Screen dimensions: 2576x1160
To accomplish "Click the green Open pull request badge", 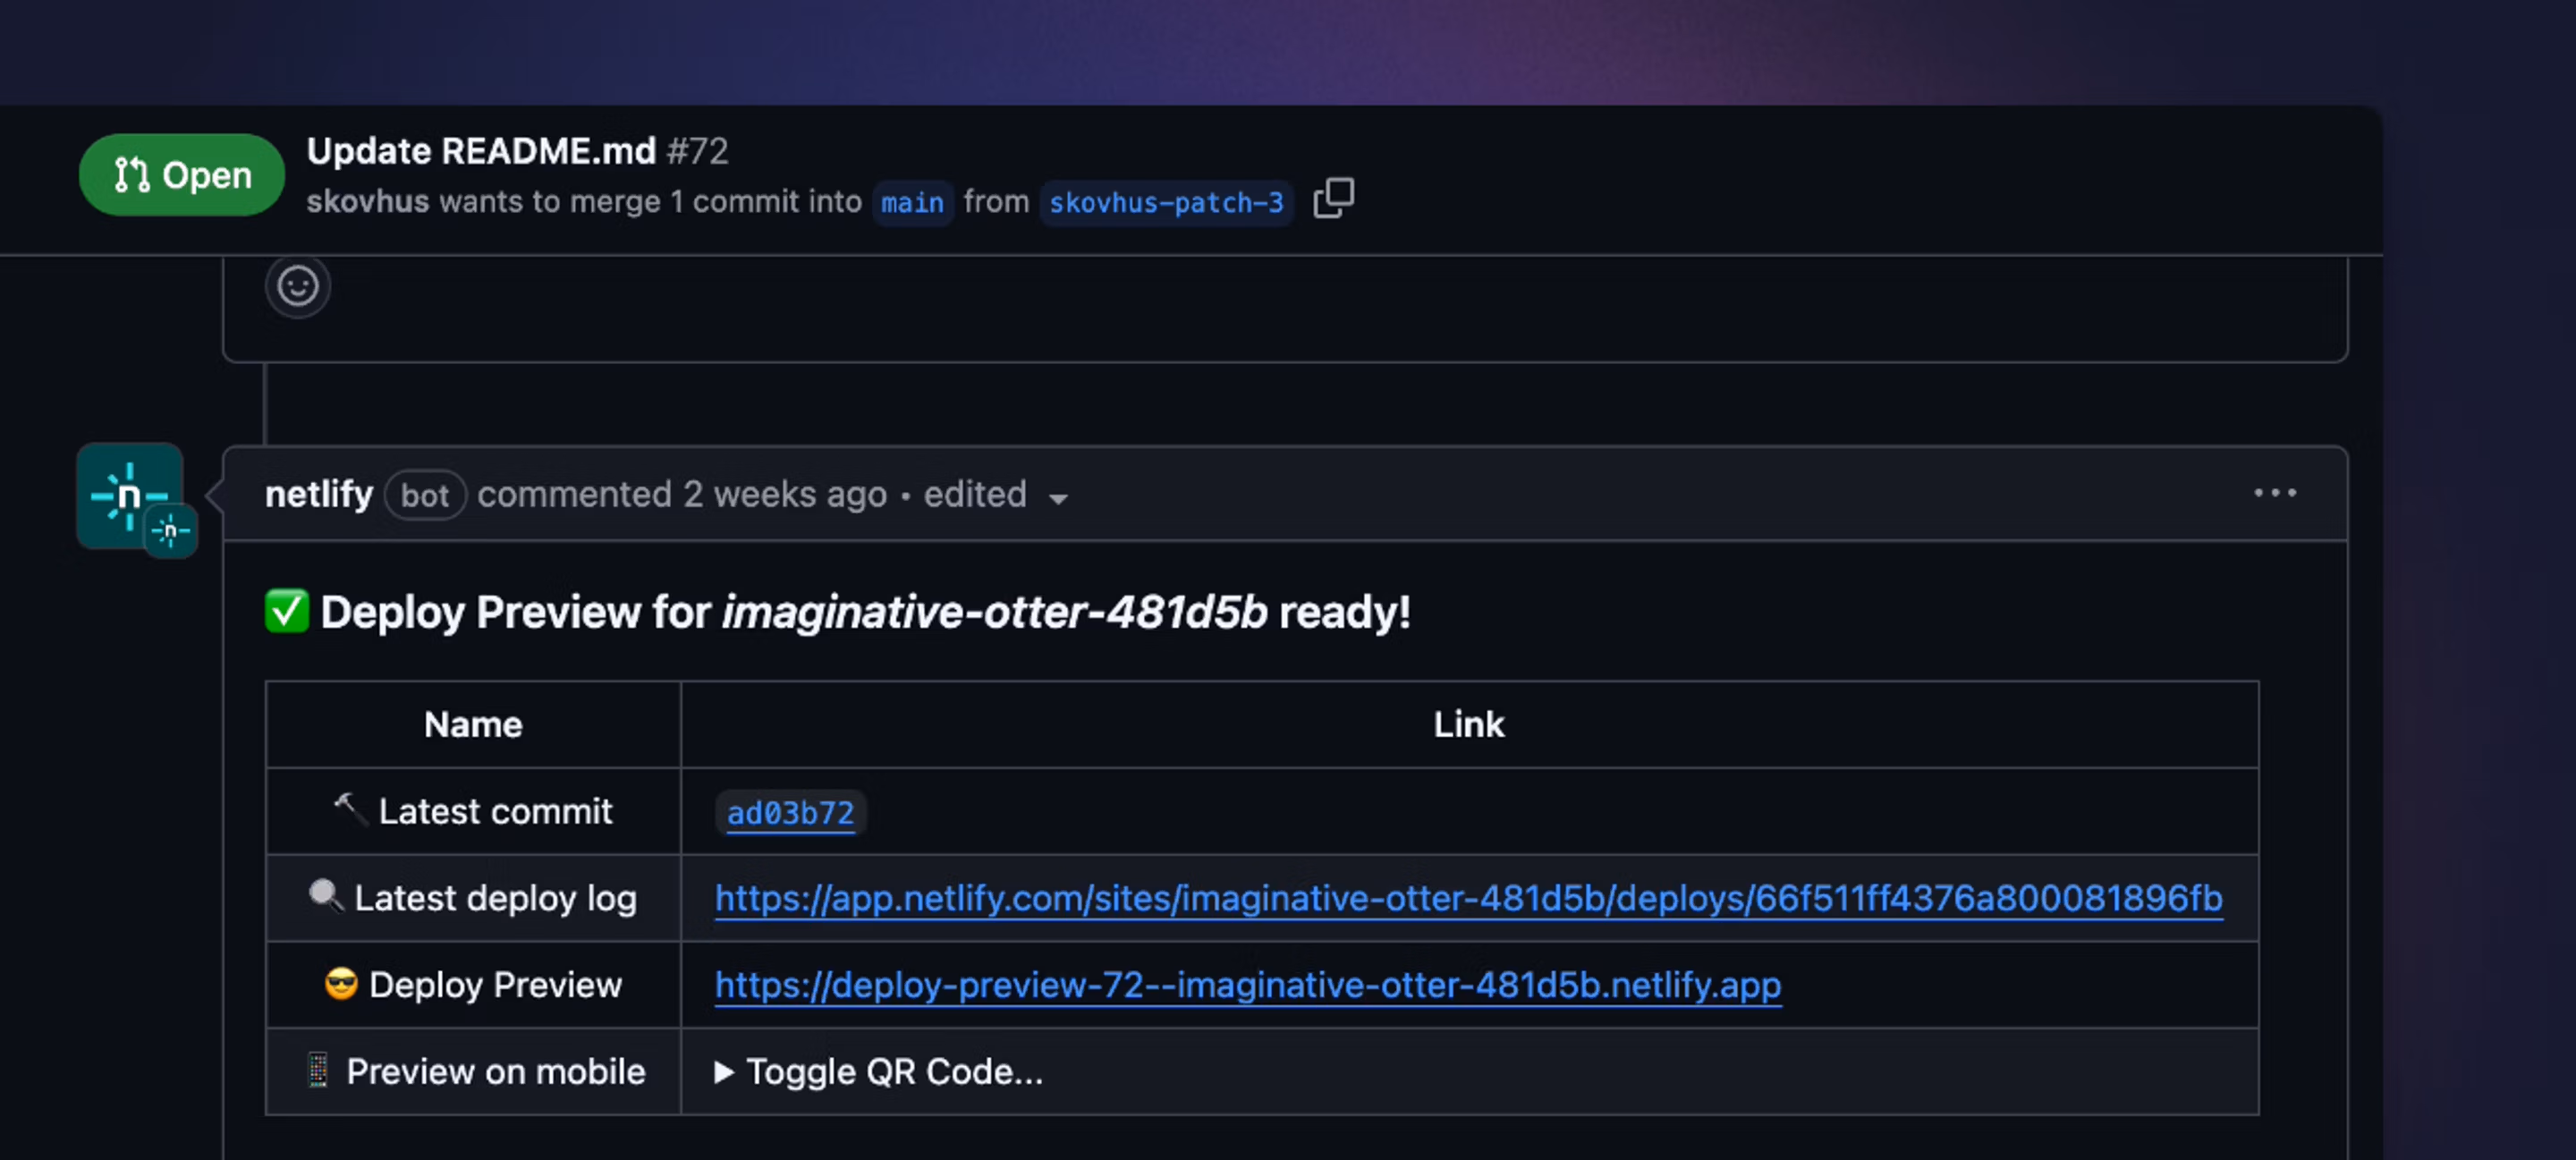I will [x=182, y=175].
